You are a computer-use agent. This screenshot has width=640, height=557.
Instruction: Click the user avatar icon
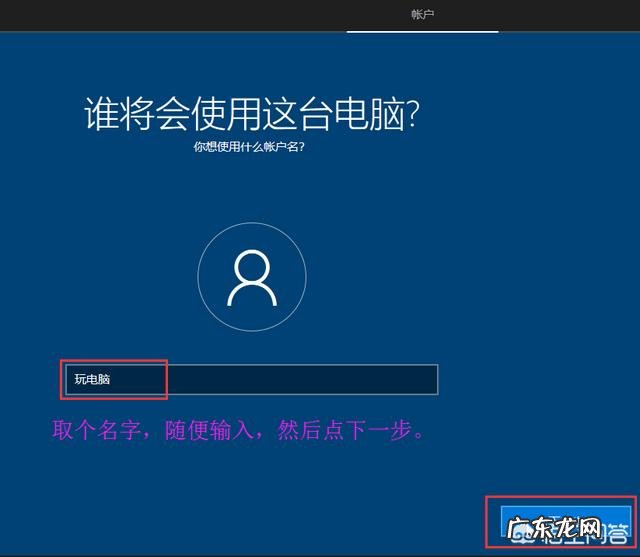[252, 277]
